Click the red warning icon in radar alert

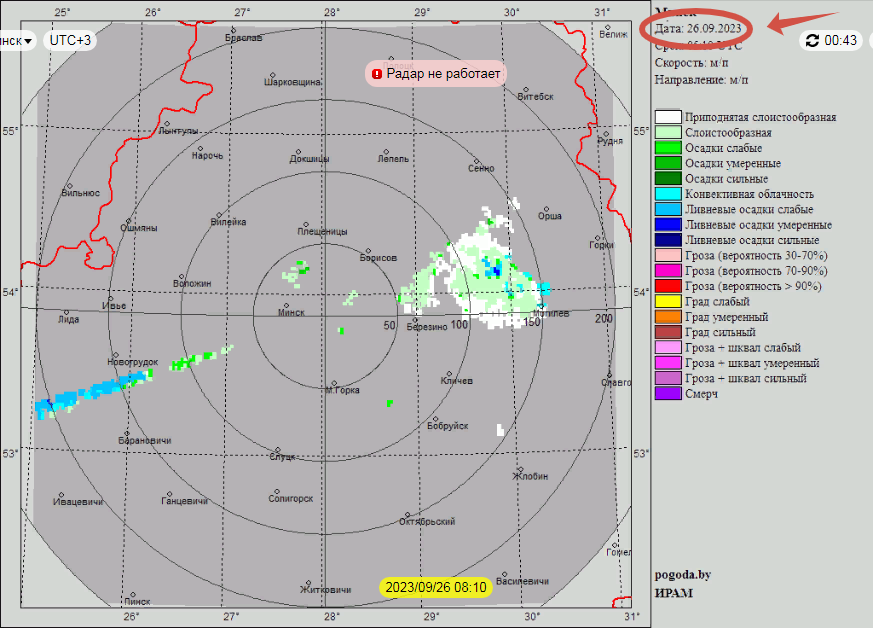377,73
